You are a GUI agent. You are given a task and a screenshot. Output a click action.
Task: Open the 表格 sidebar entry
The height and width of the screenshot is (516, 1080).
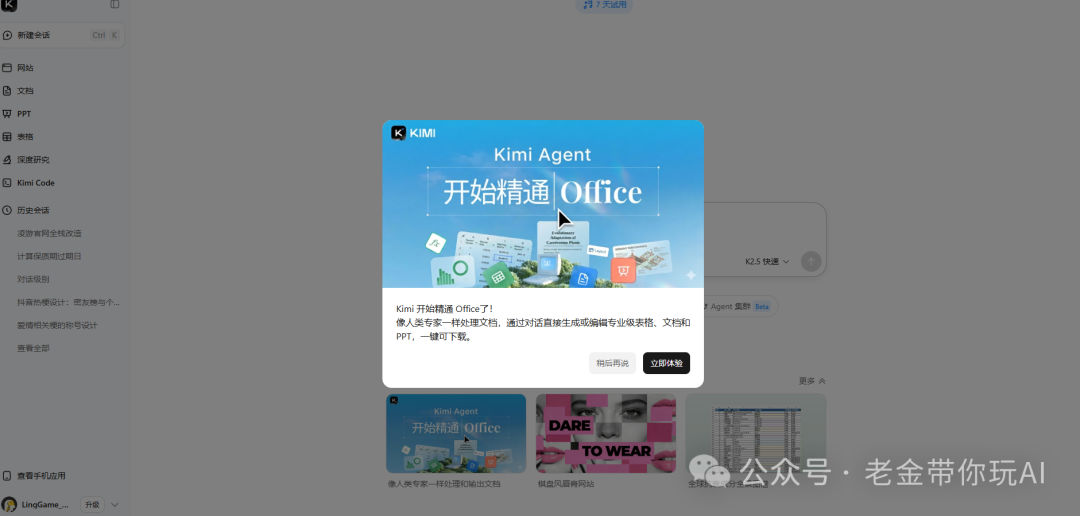click(25, 136)
